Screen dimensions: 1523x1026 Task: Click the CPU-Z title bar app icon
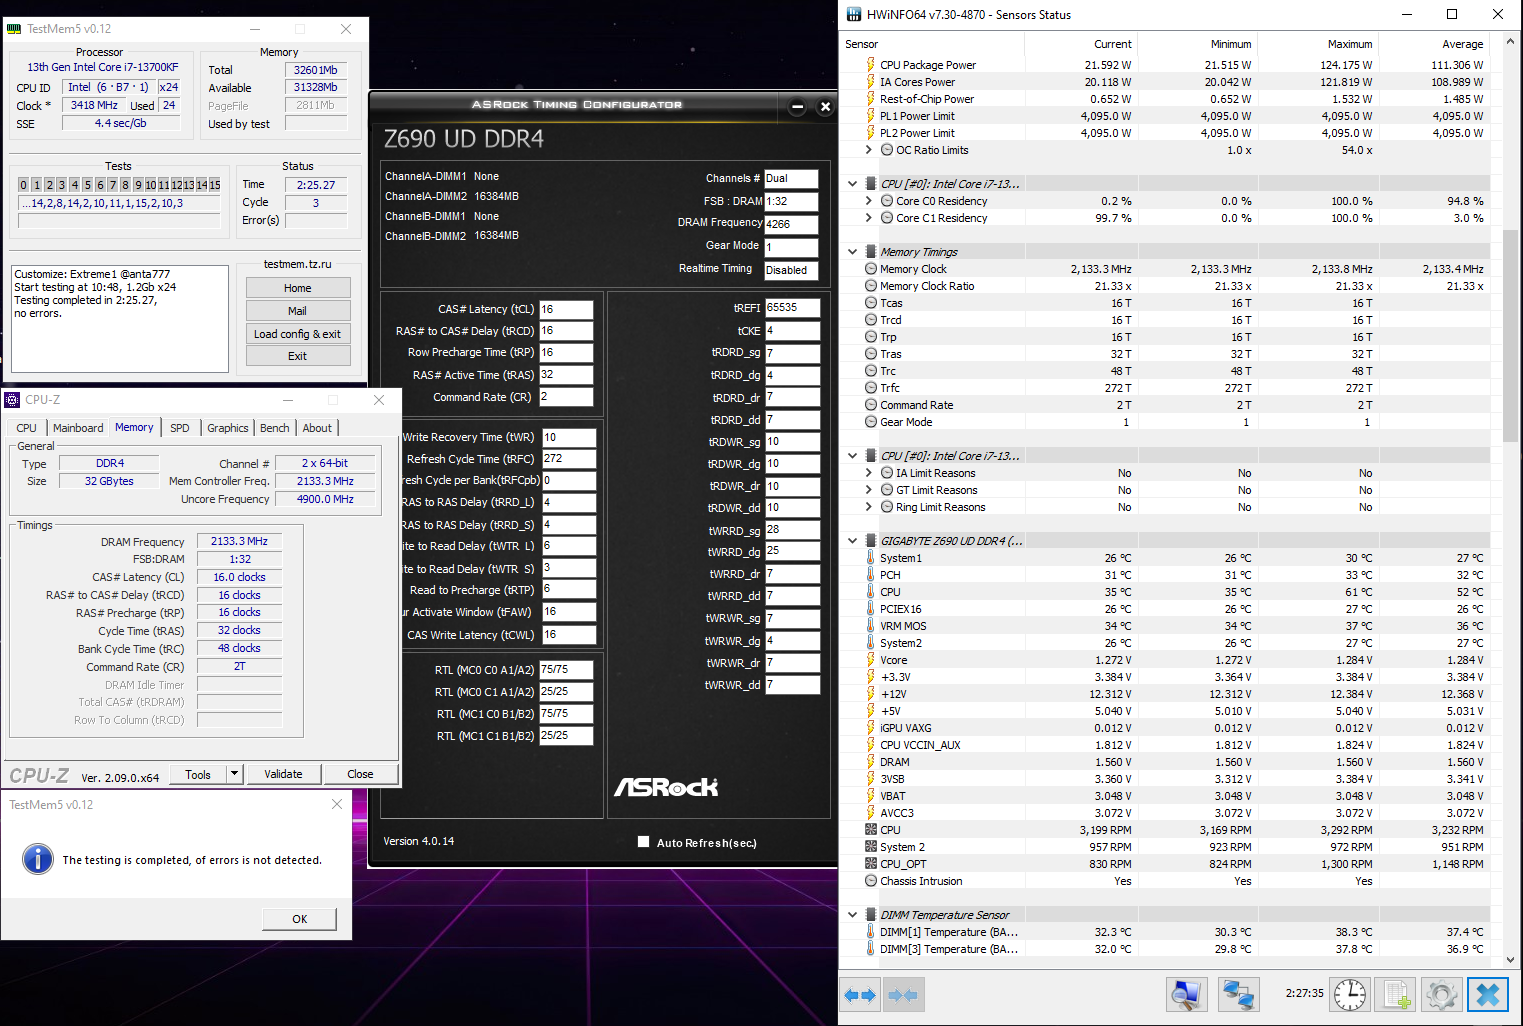click(x=13, y=400)
